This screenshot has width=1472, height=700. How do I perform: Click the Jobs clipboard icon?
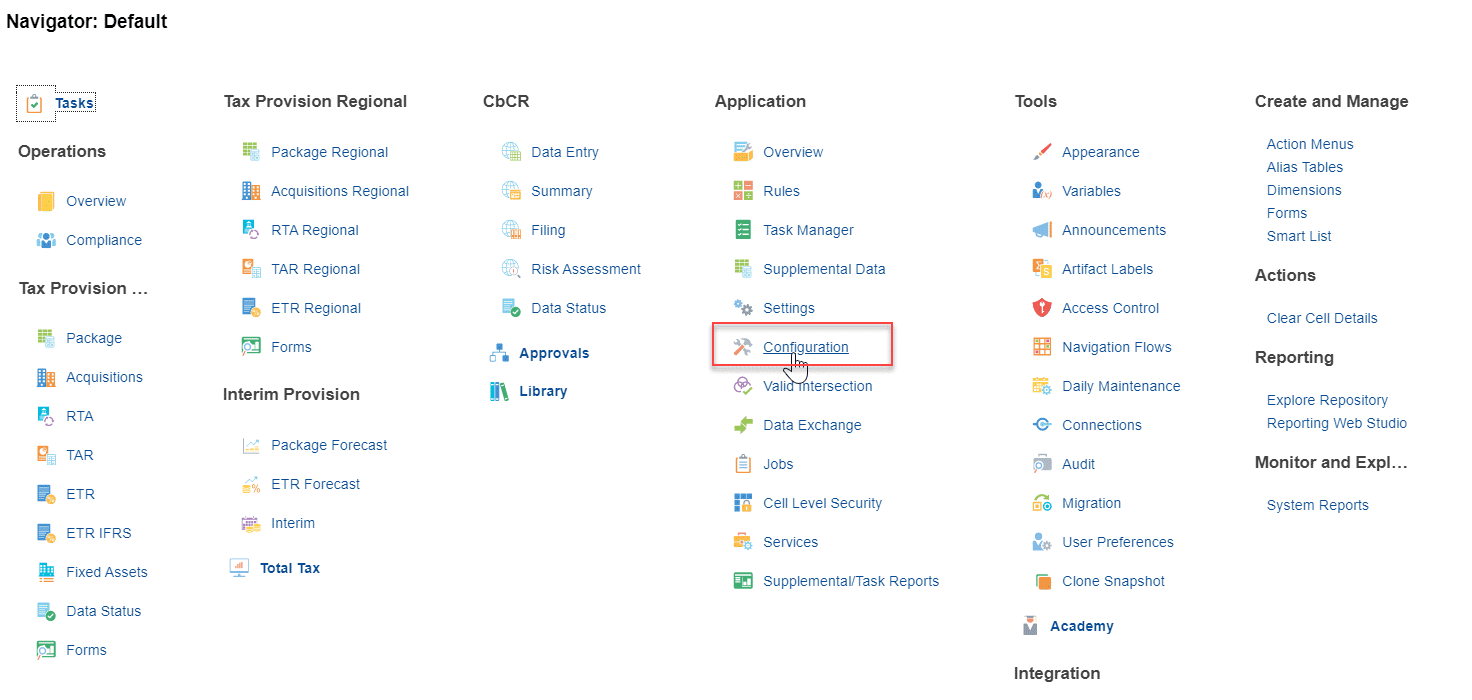pos(743,464)
